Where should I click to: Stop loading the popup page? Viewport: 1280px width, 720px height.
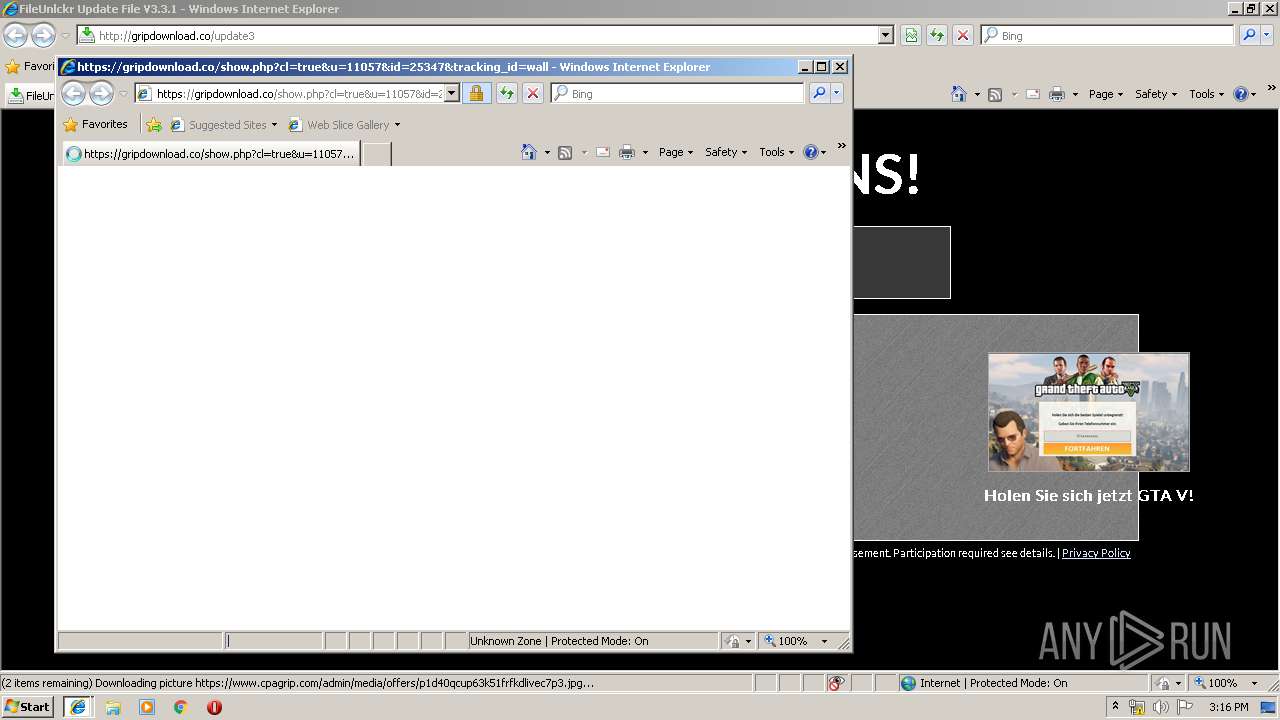tap(533, 93)
